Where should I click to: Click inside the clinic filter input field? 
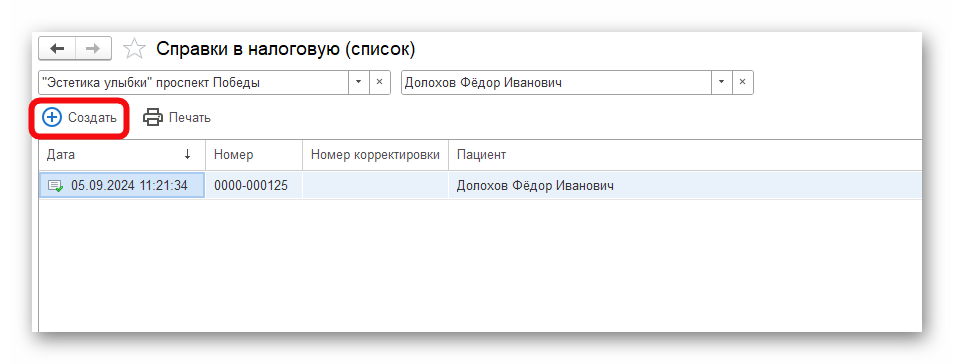pos(193,83)
